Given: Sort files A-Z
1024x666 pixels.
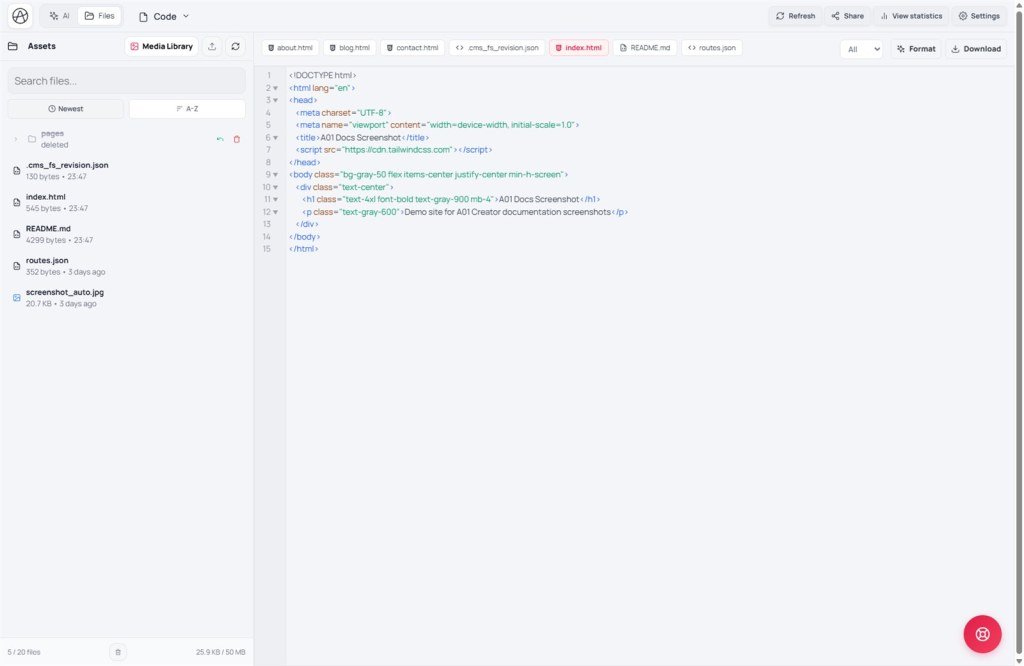Looking at the screenshot, I should pos(187,109).
